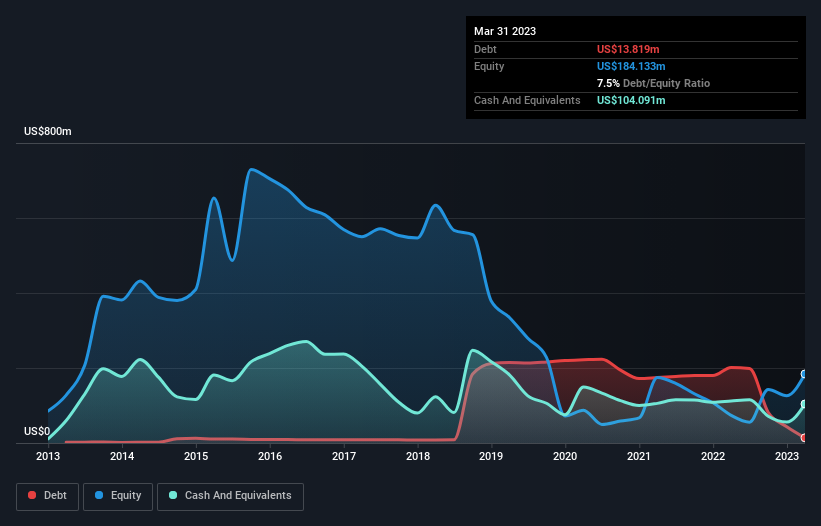The height and width of the screenshot is (526, 821).
Task: Toggle the Debt series legend button
Action: 48,496
